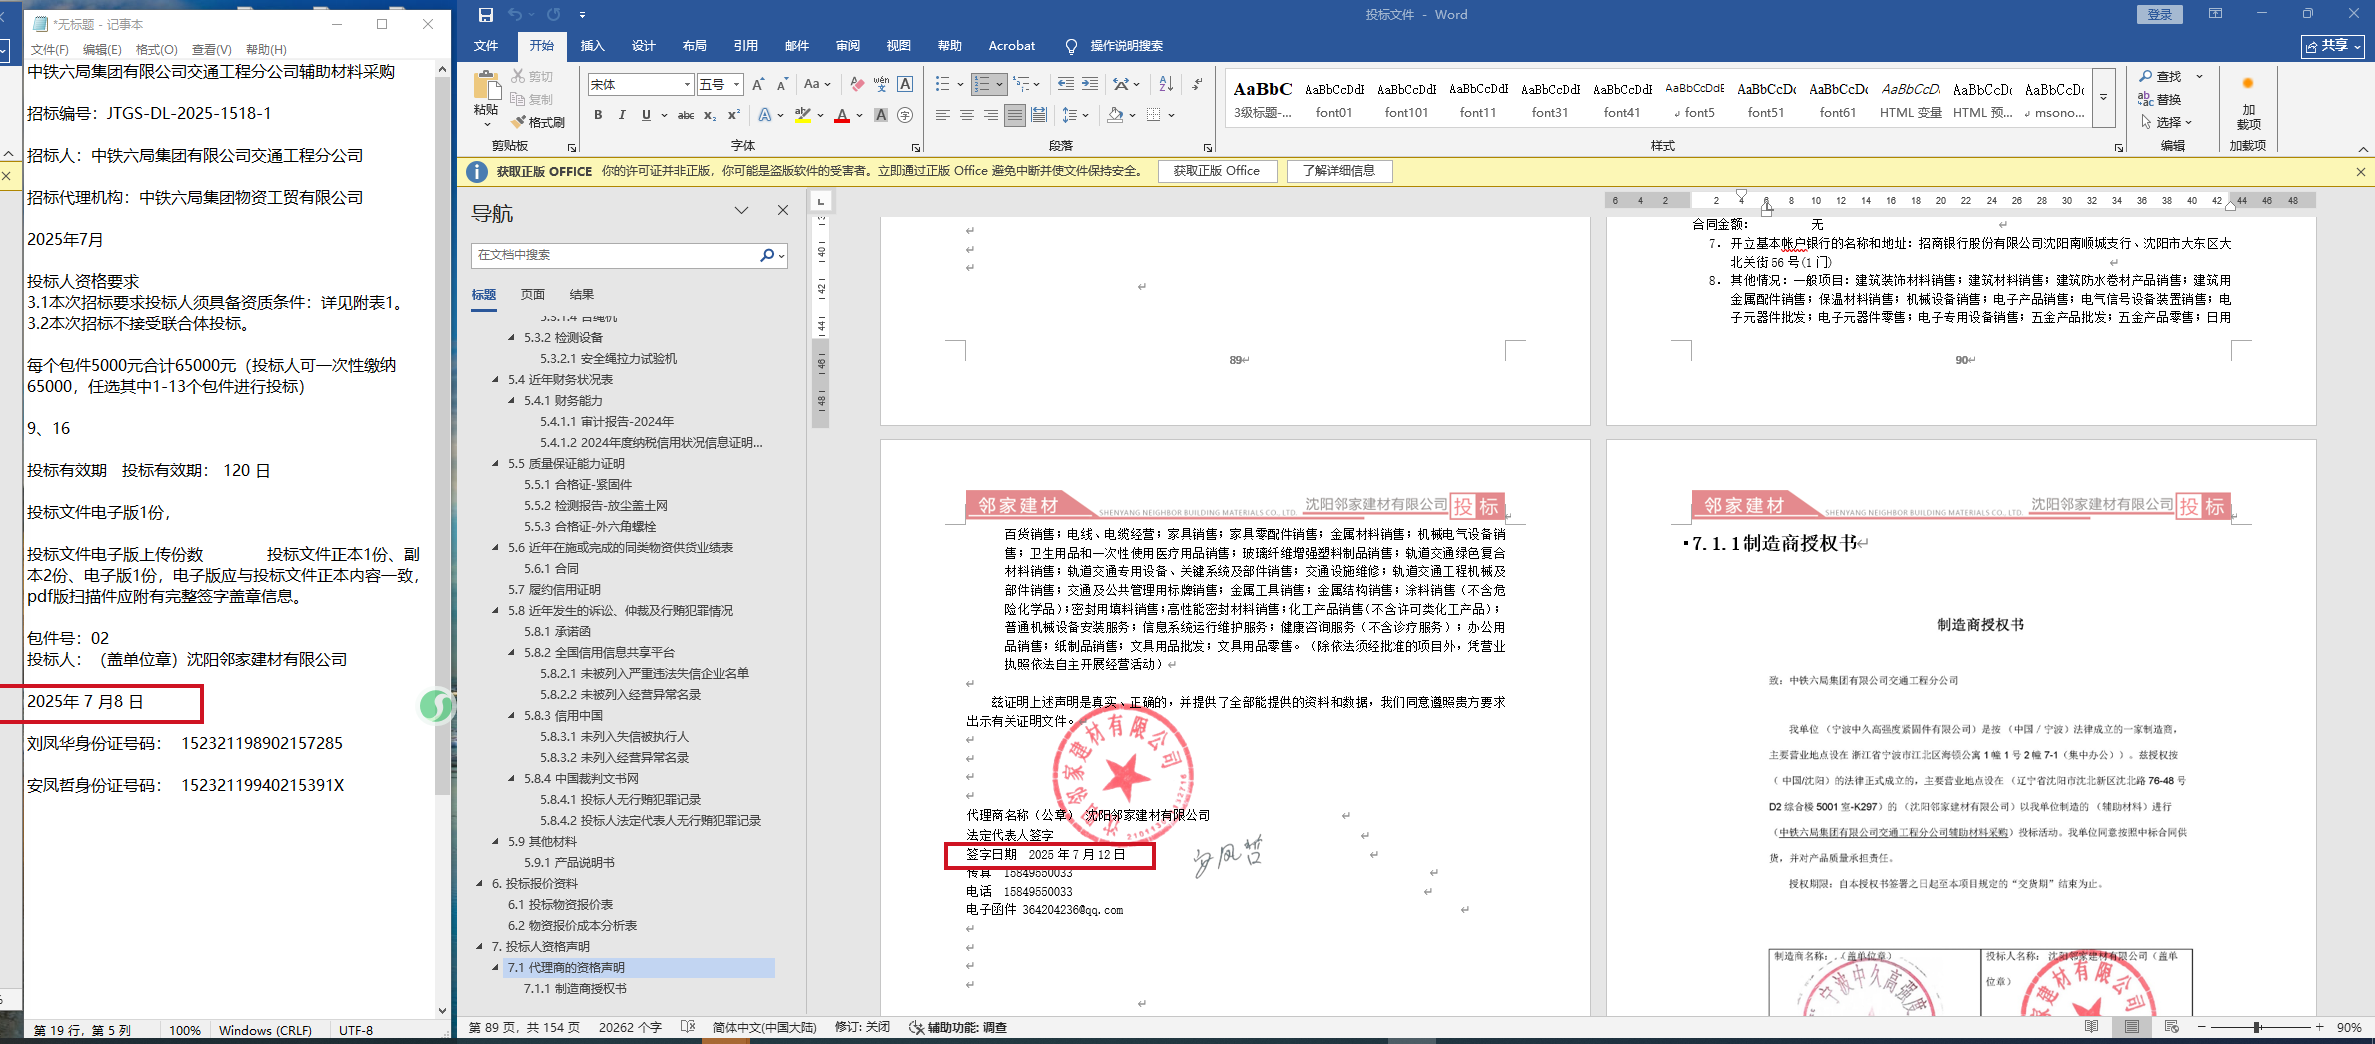Click the zoom in plus icon
Screen dimensions: 2375x1044
pos(2320,1027)
